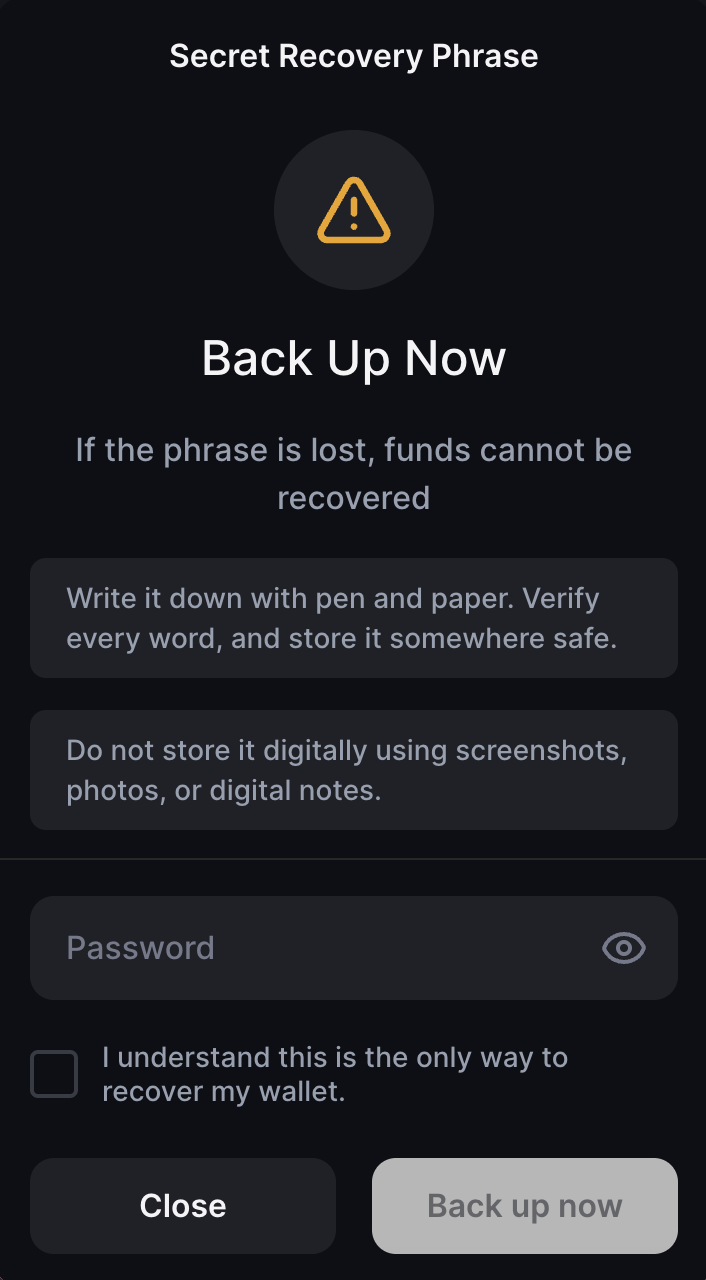
Task: Click the word "Phrase" in the header
Action: [x=485, y=56]
